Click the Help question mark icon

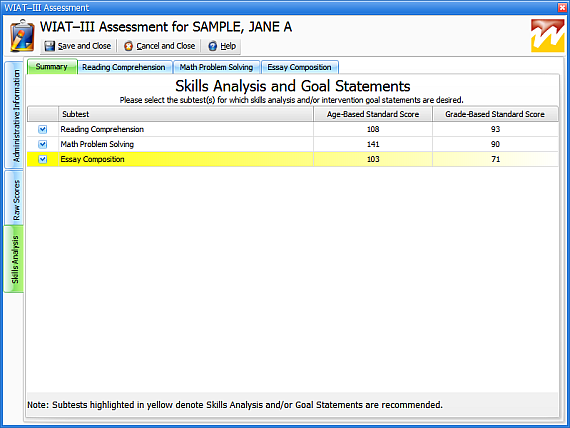[x=213, y=46]
